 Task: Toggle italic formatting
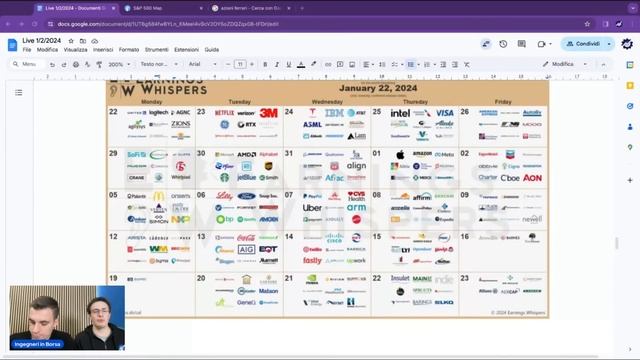click(277, 64)
